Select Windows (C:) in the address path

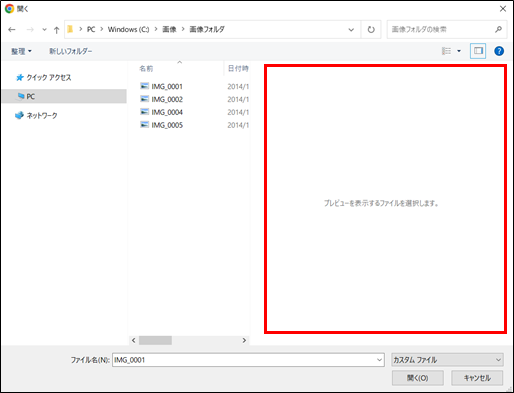click(128, 29)
